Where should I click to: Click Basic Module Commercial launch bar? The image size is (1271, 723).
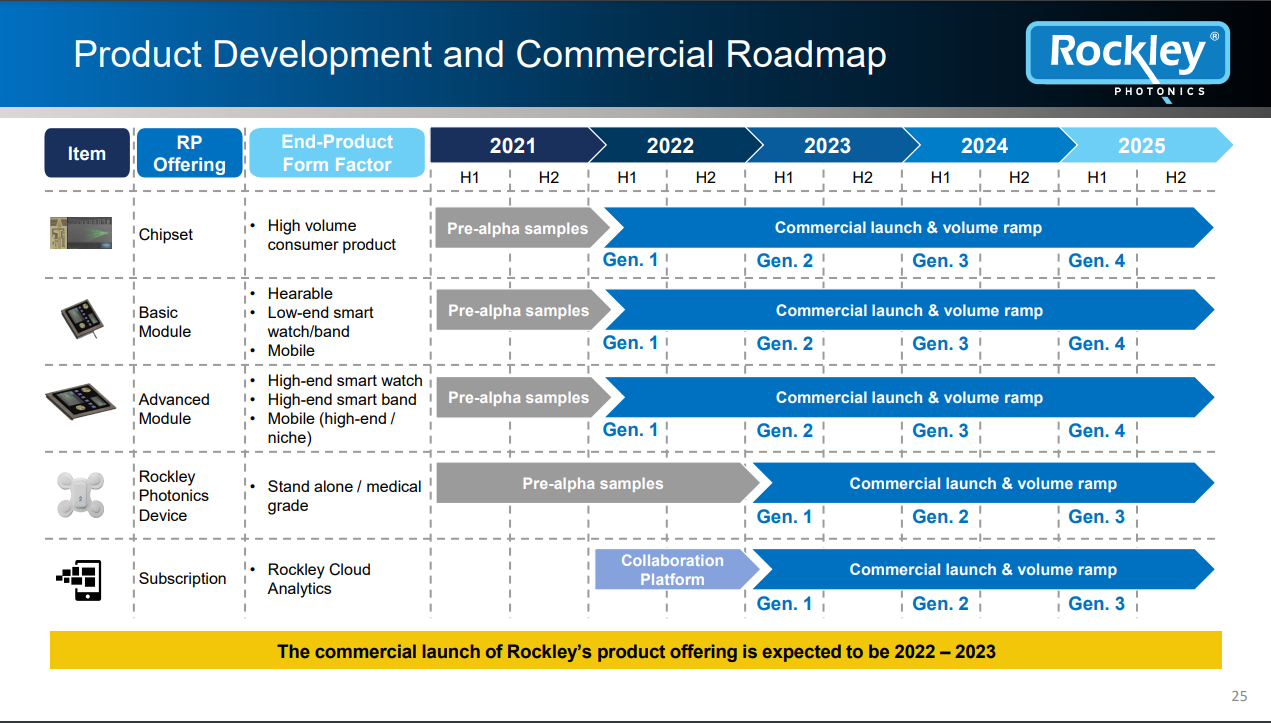click(x=908, y=310)
